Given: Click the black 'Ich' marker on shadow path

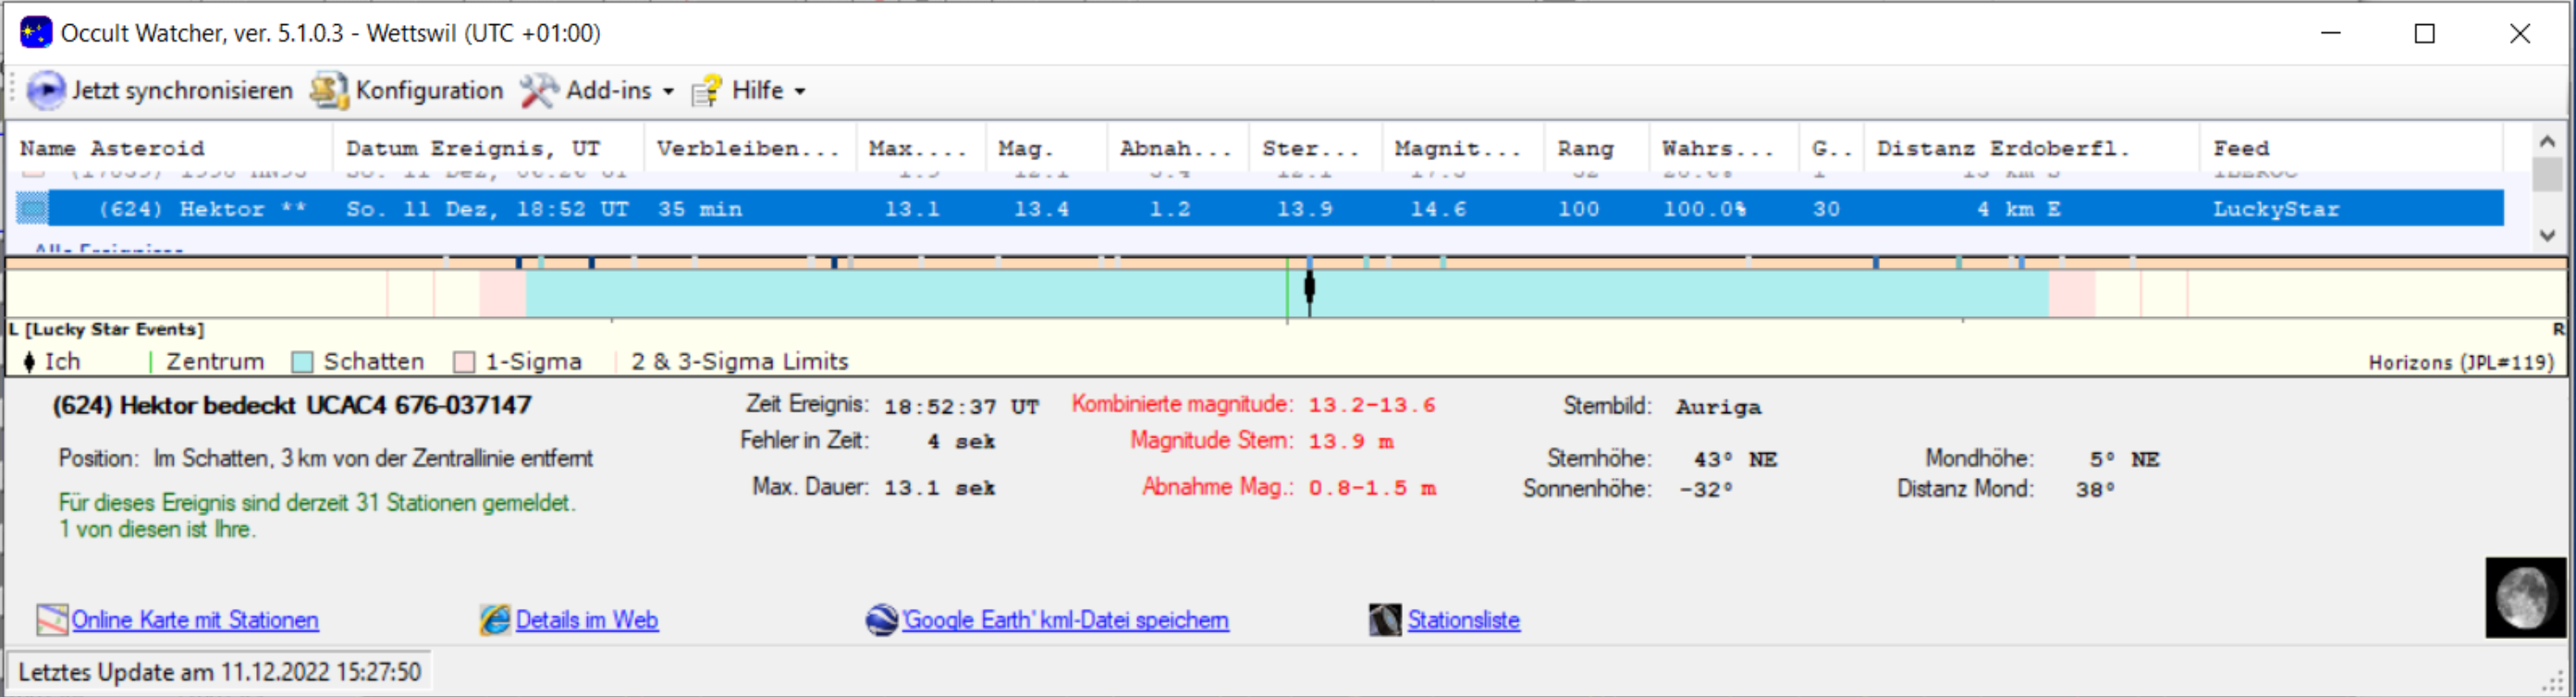Looking at the screenshot, I should point(1309,288).
